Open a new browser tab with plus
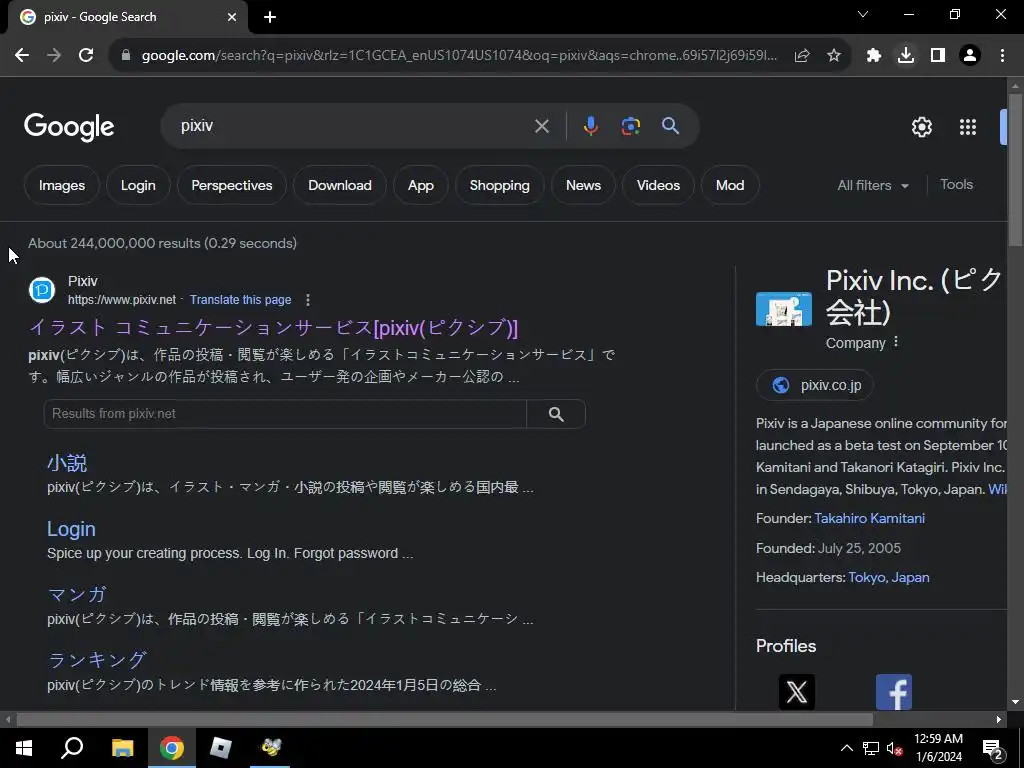Image resolution: width=1024 pixels, height=768 pixels. (270, 17)
